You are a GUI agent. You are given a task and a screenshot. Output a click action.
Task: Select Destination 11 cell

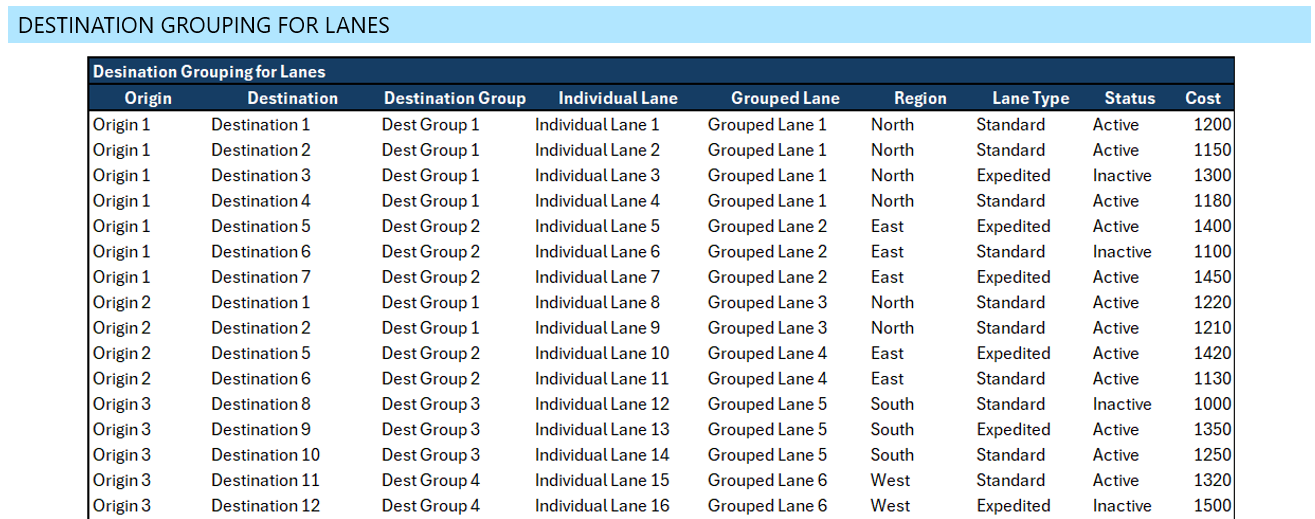(x=265, y=480)
